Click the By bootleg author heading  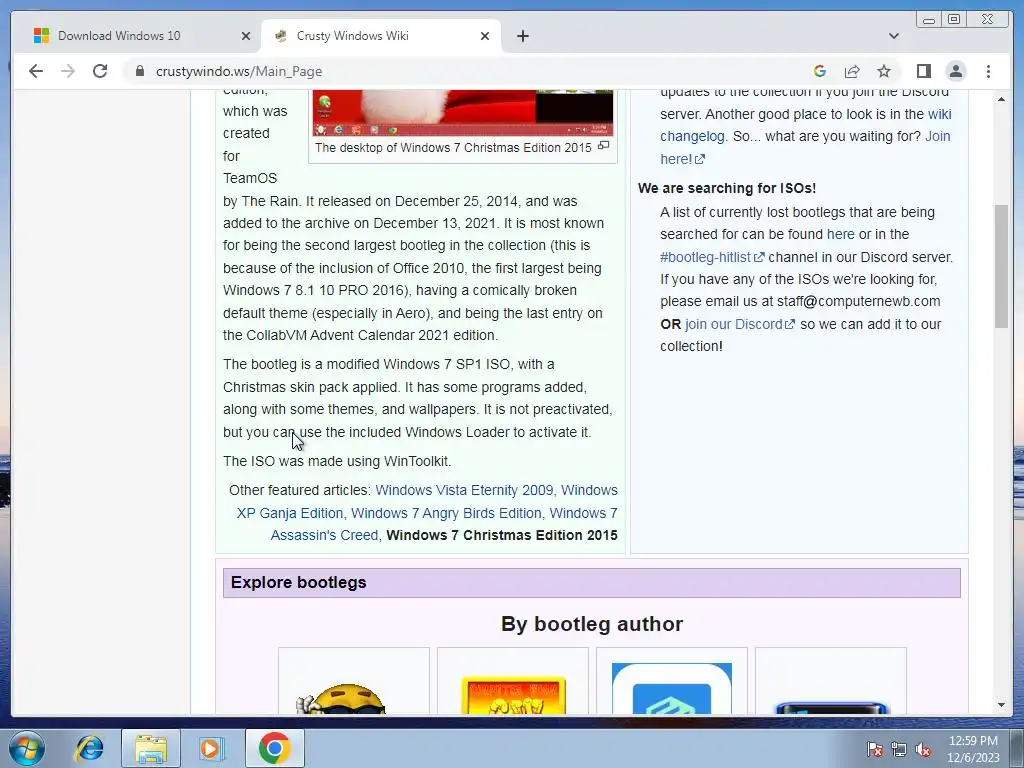click(x=592, y=624)
